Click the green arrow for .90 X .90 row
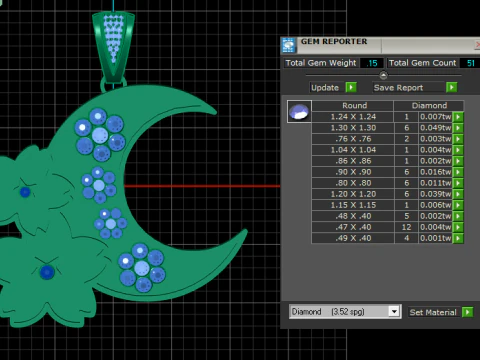Screen dimensions: 480x360 458,172
